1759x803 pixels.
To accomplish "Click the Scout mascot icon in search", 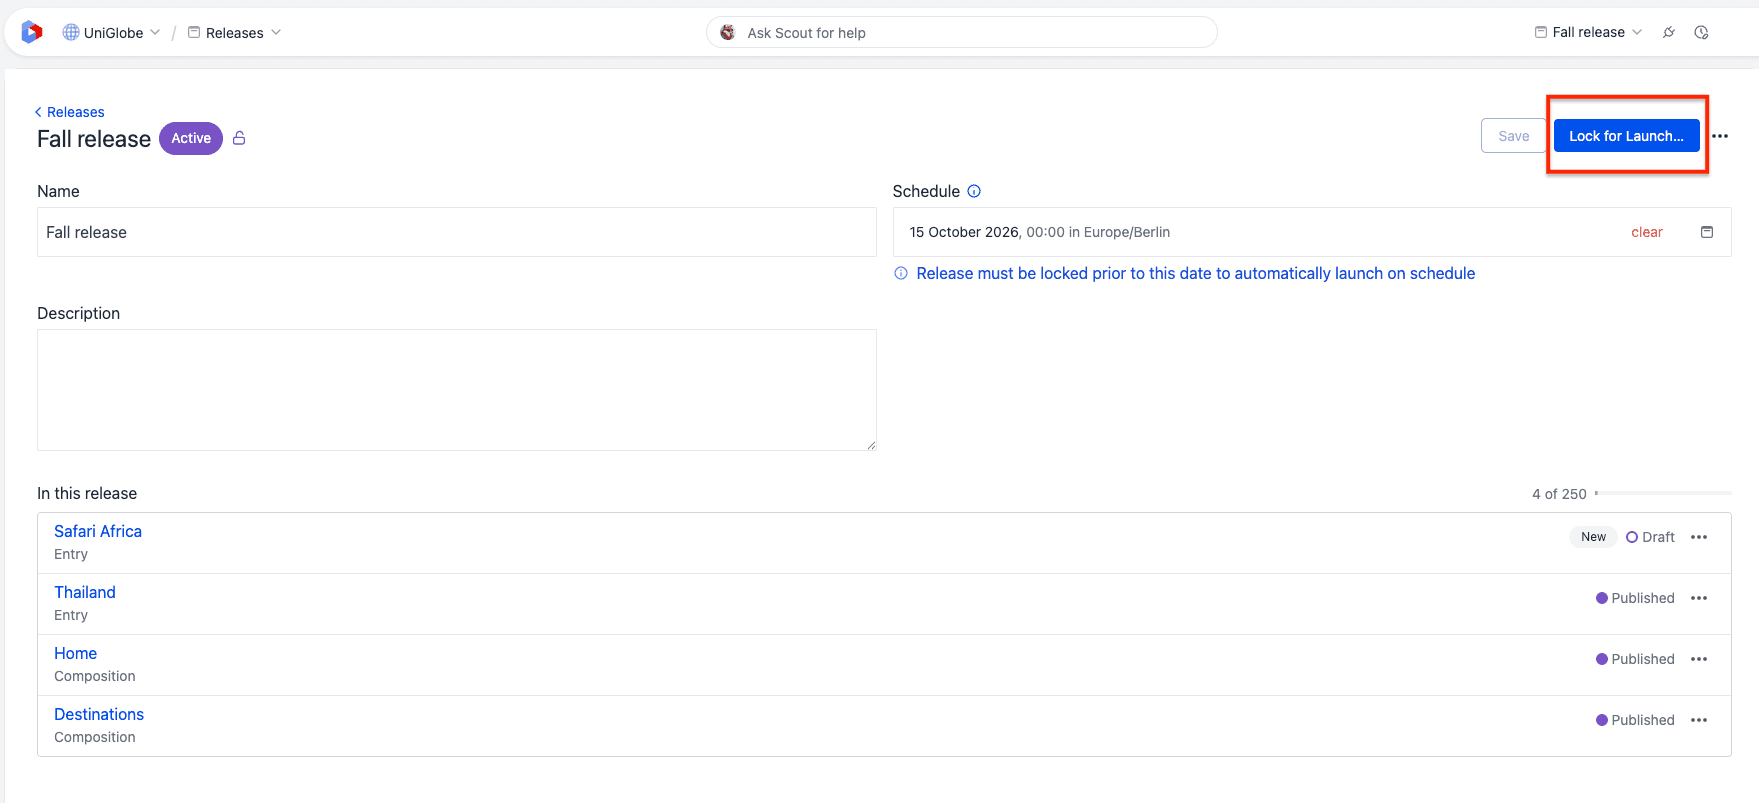I will click(x=728, y=33).
